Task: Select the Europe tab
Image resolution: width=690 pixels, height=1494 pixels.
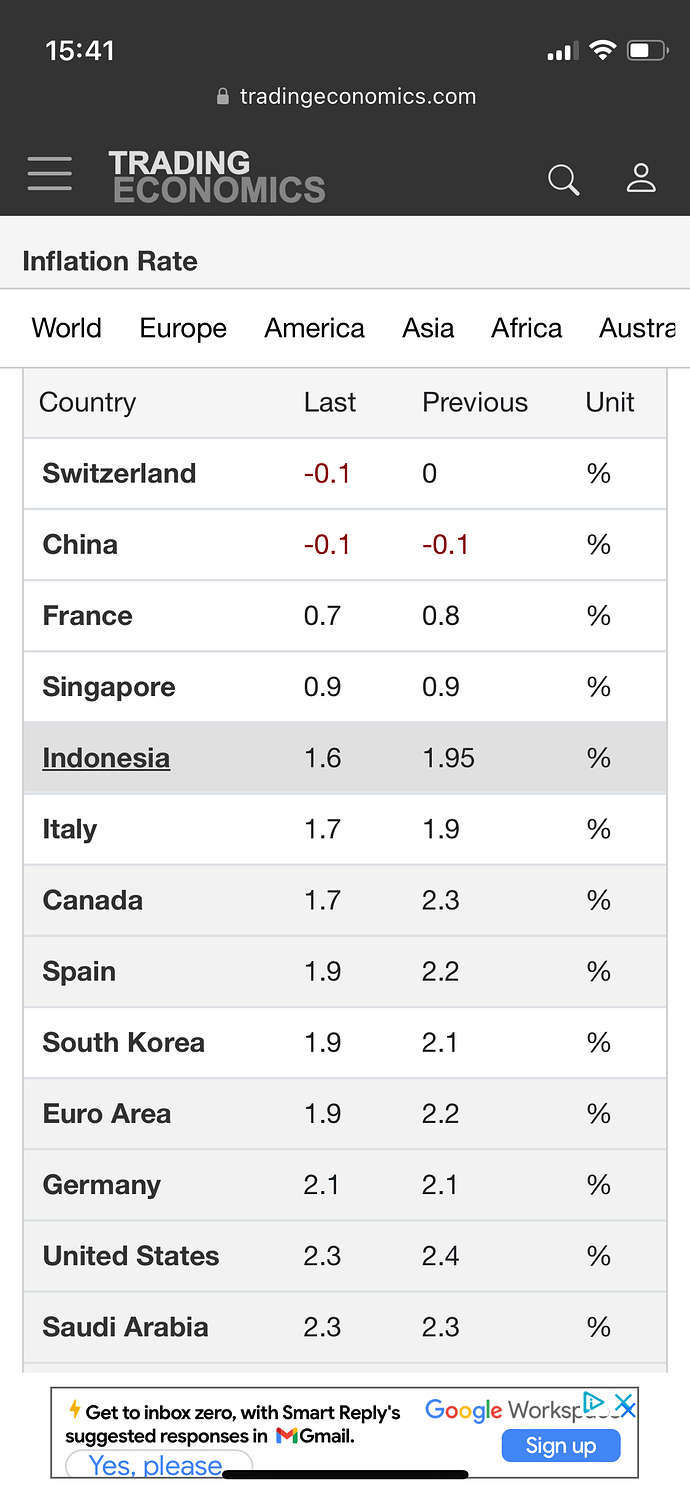Action: click(183, 328)
